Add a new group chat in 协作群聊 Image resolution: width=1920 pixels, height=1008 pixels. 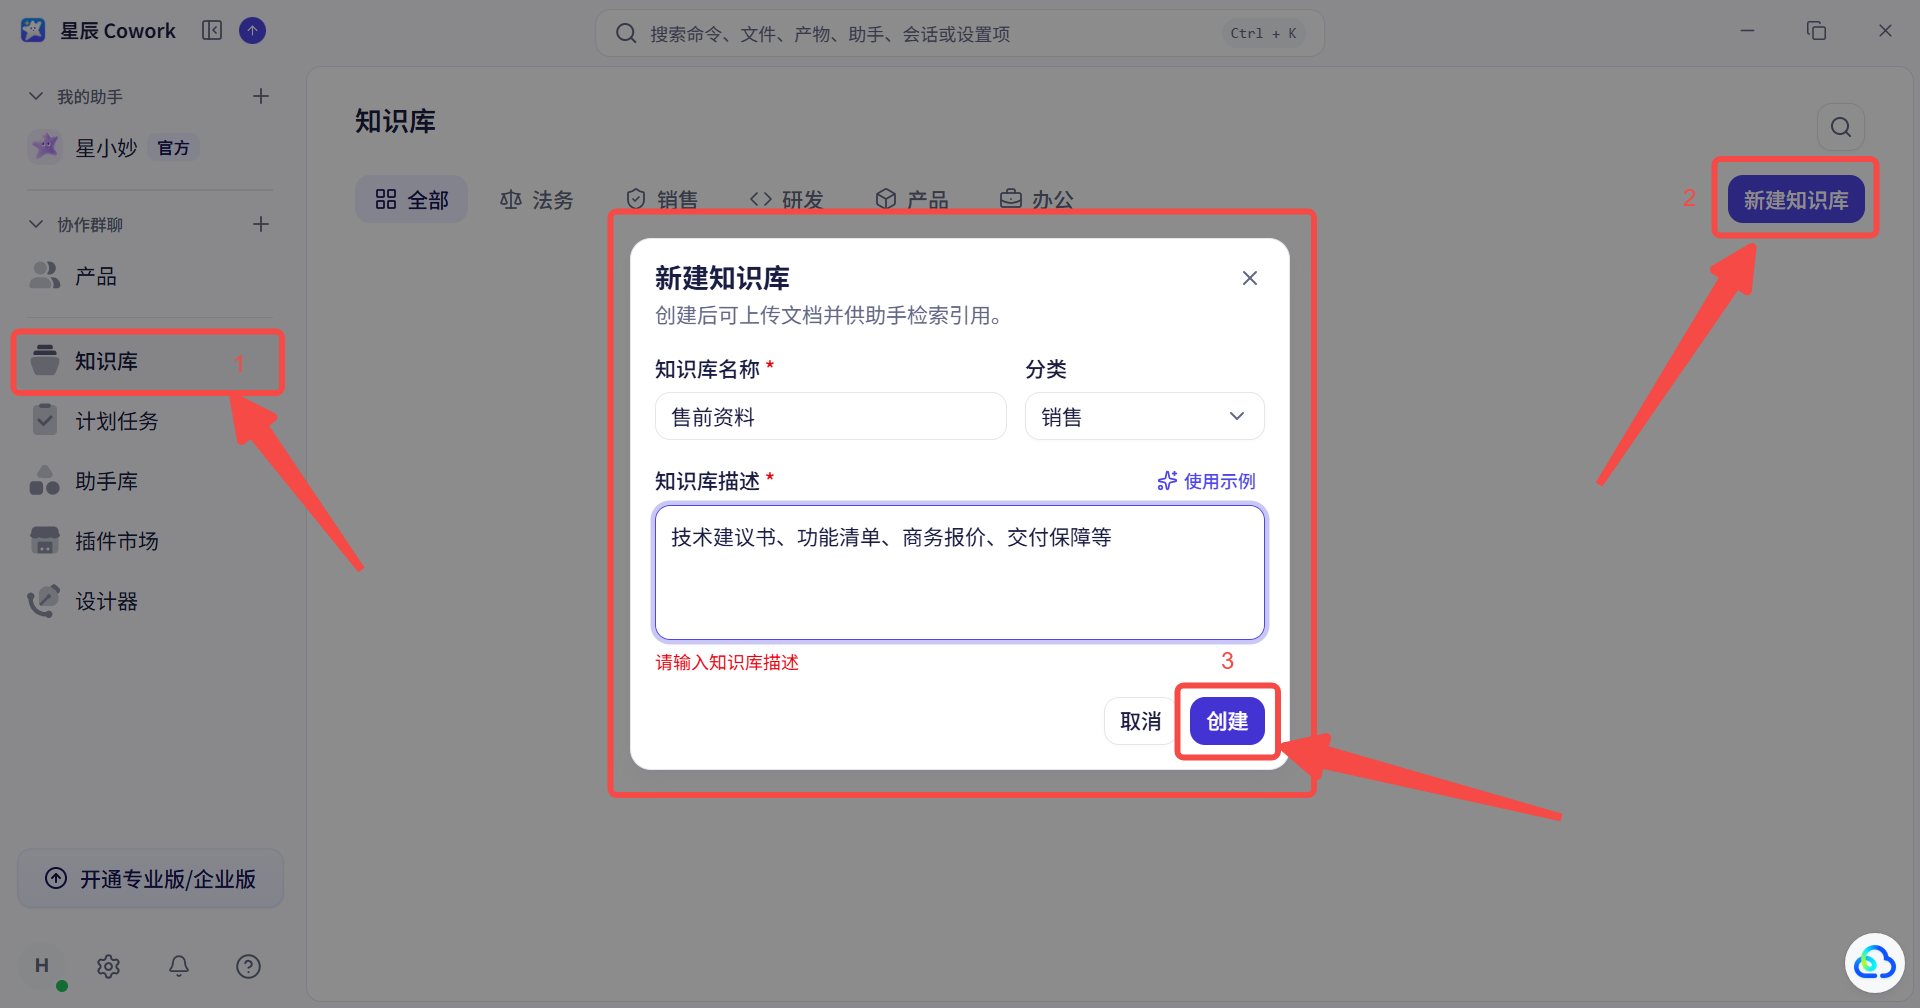tap(261, 224)
